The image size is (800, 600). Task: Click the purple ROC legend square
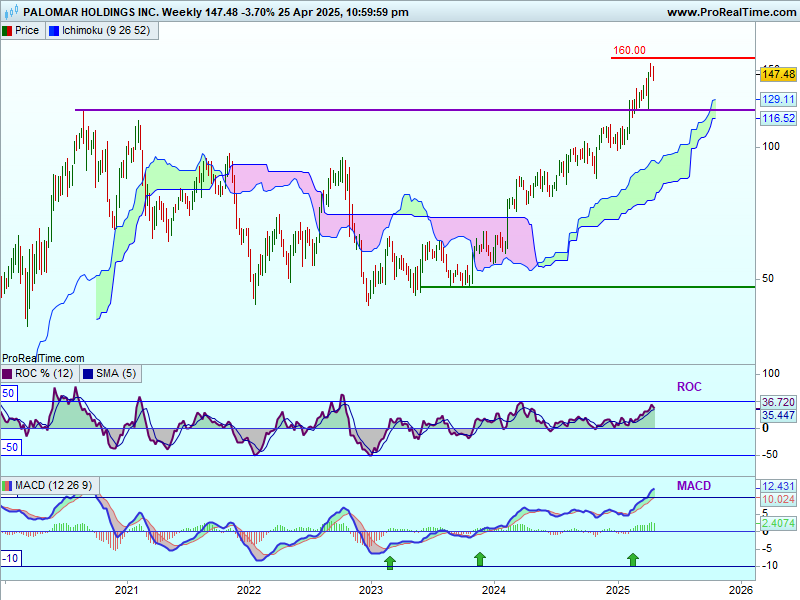pyautogui.click(x=8, y=373)
